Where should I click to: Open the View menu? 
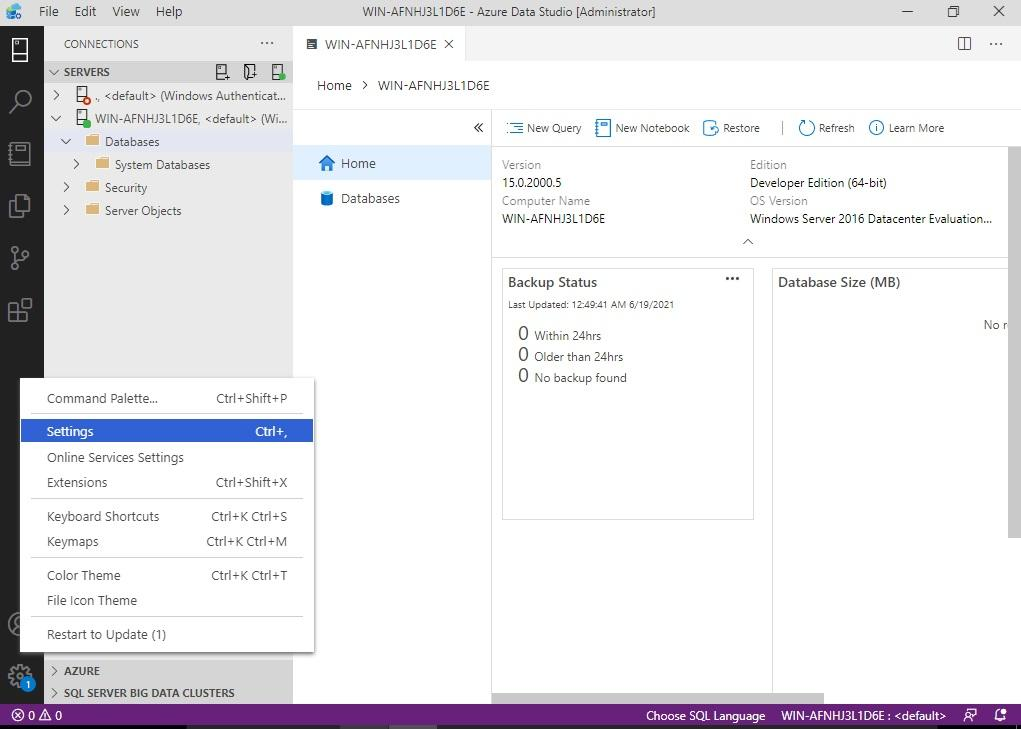click(126, 12)
